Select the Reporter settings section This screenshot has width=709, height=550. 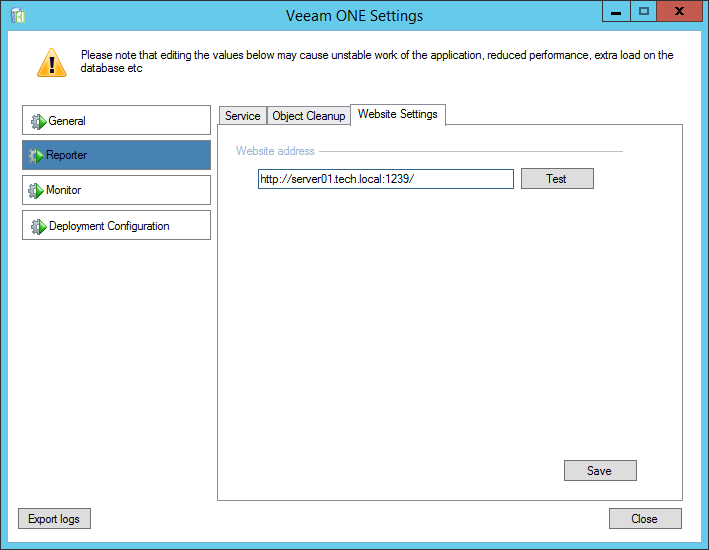pos(116,155)
